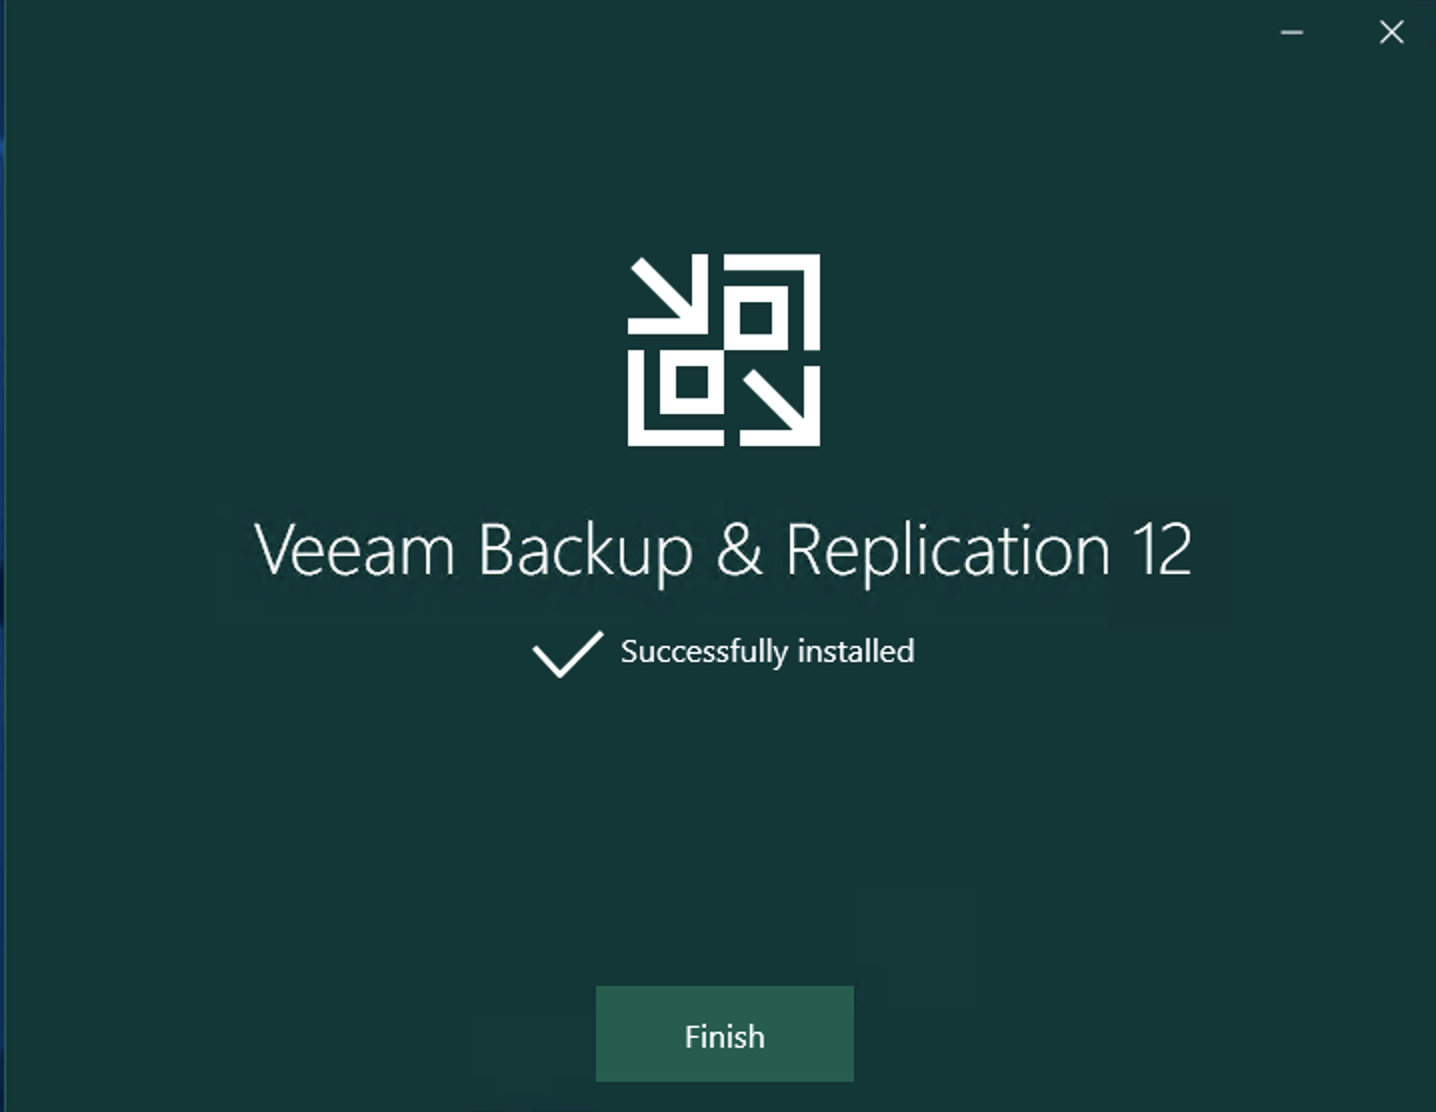The width and height of the screenshot is (1436, 1112).
Task: Minimize the Veeam installer window
Action: pos(1292,32)
